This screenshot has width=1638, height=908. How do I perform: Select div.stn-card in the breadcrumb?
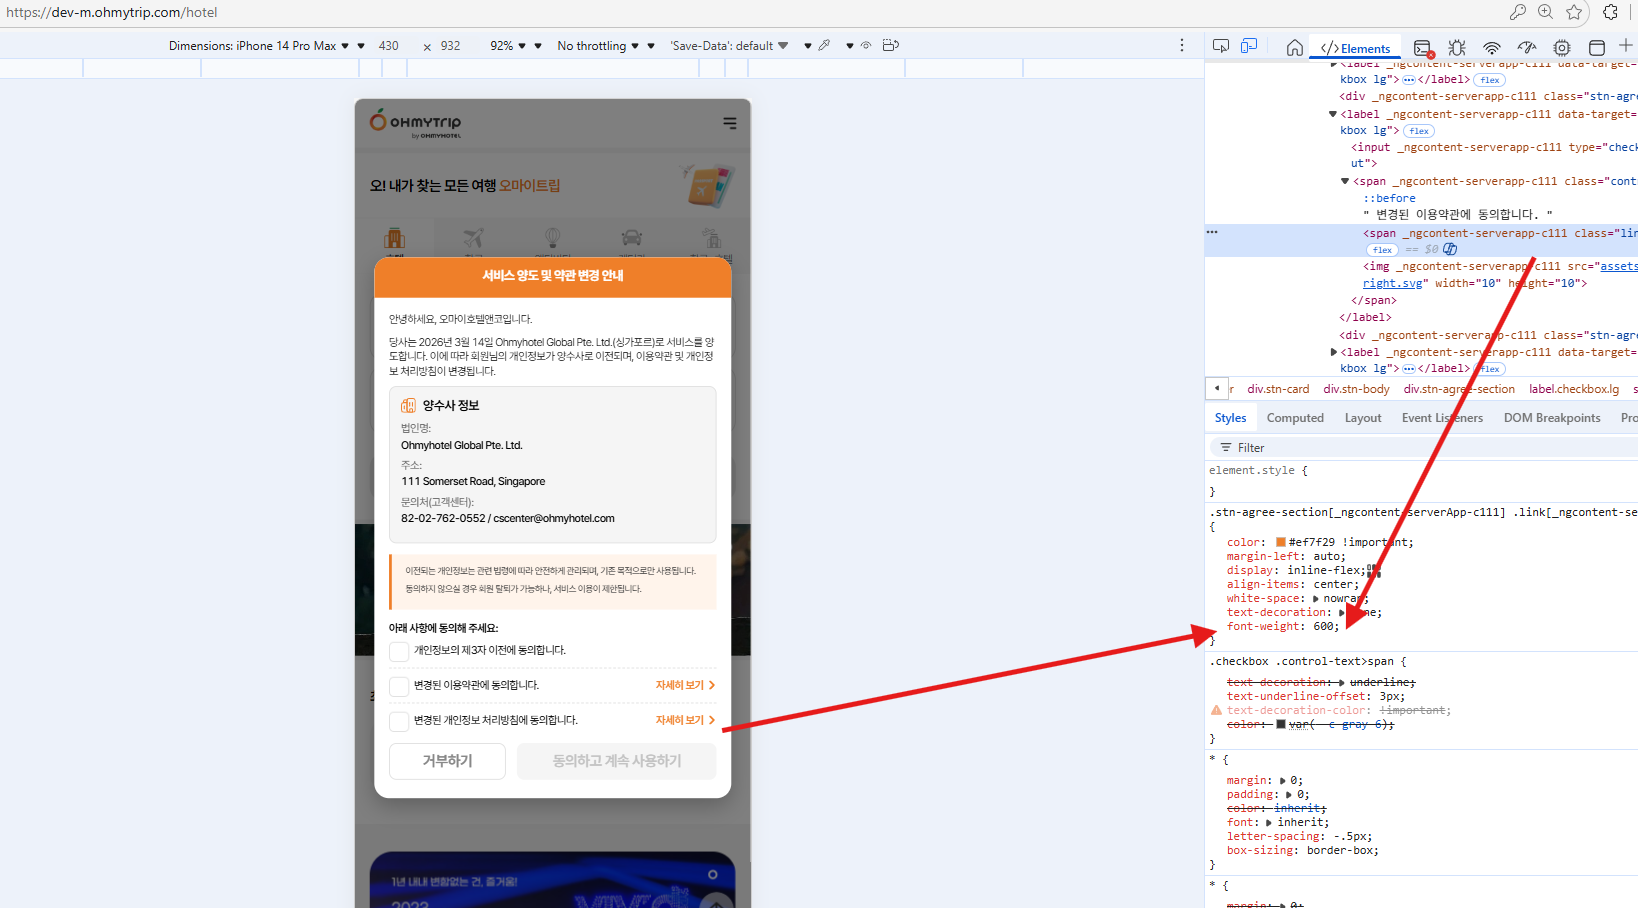(x=1278, y=389)
